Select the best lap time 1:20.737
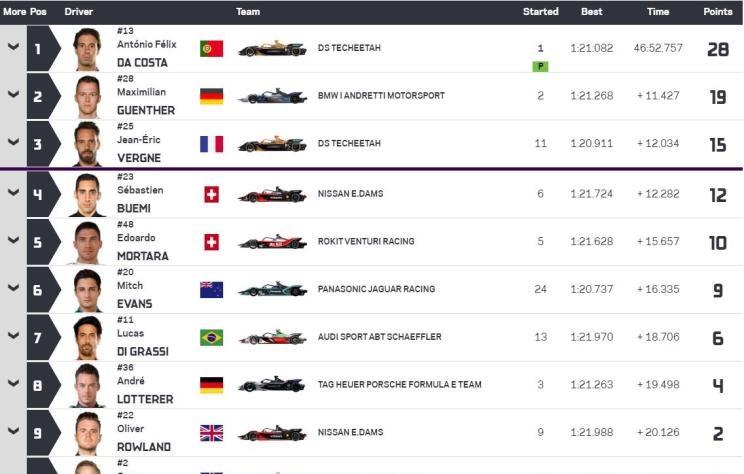 [592, 289]
